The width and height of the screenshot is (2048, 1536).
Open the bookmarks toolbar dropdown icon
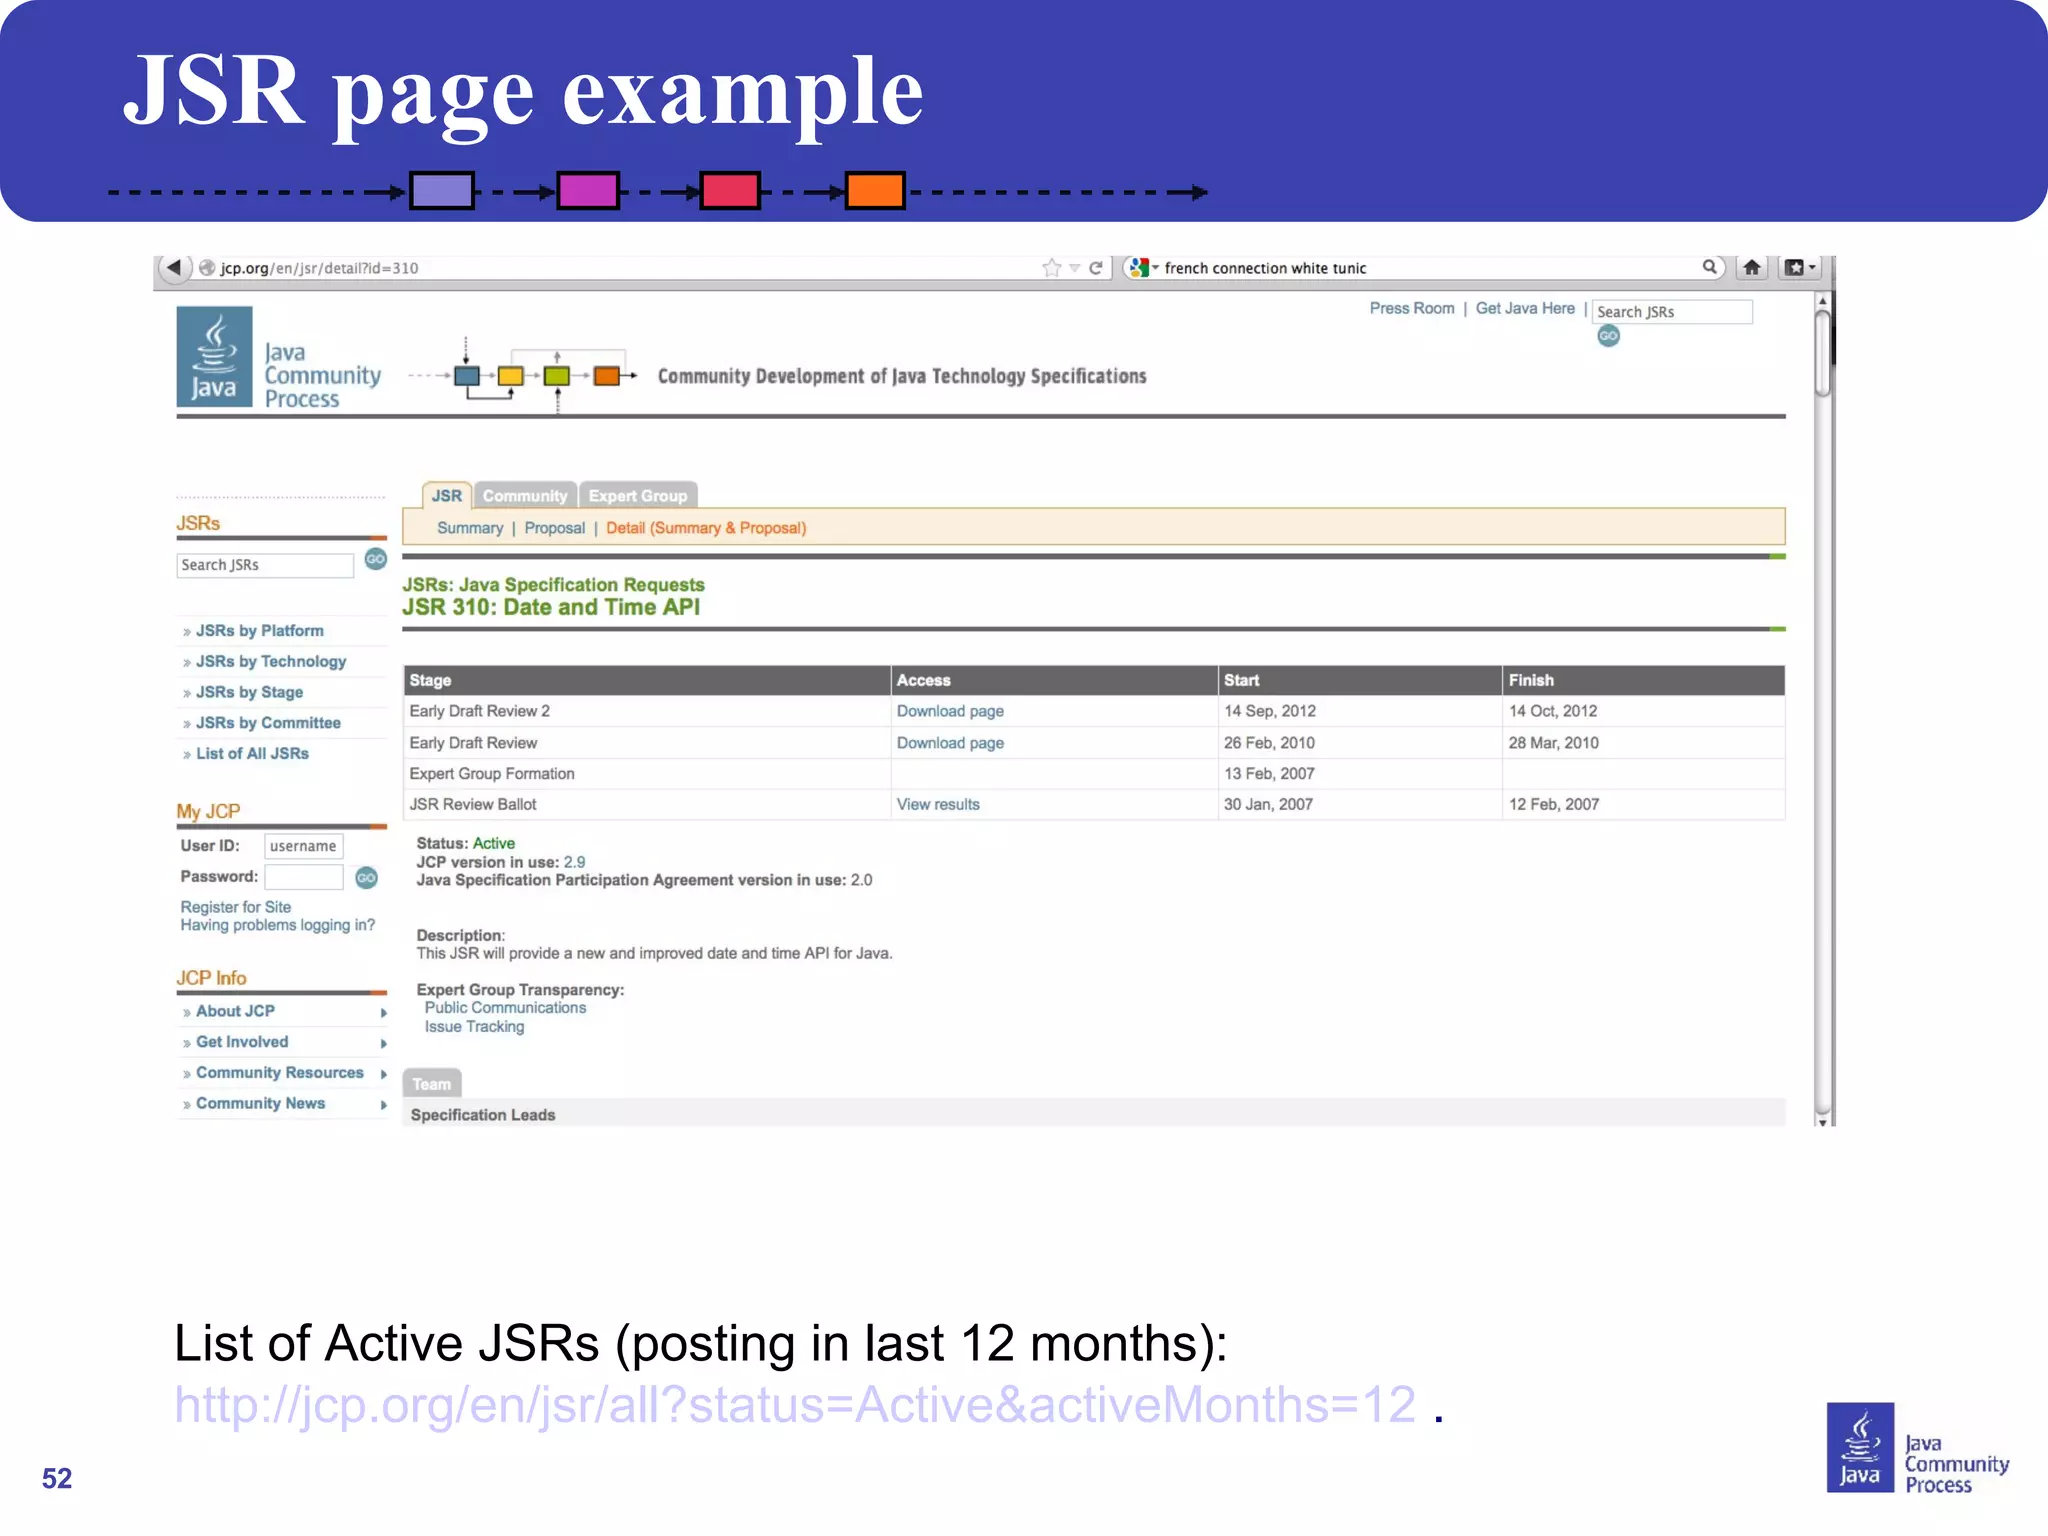point(1799,267)
